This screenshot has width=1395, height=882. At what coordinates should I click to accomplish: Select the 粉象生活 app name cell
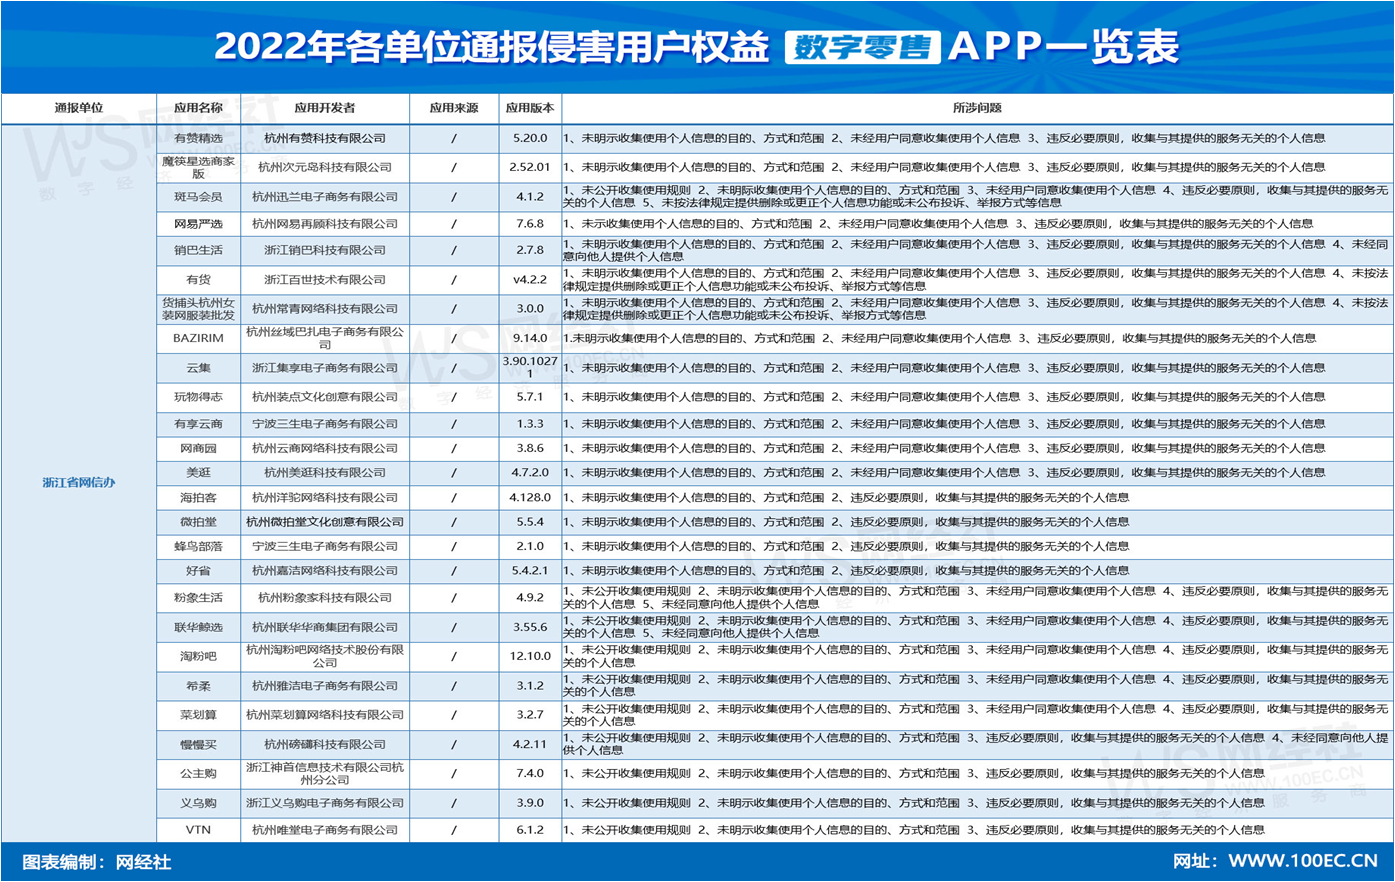pos(198,598)
